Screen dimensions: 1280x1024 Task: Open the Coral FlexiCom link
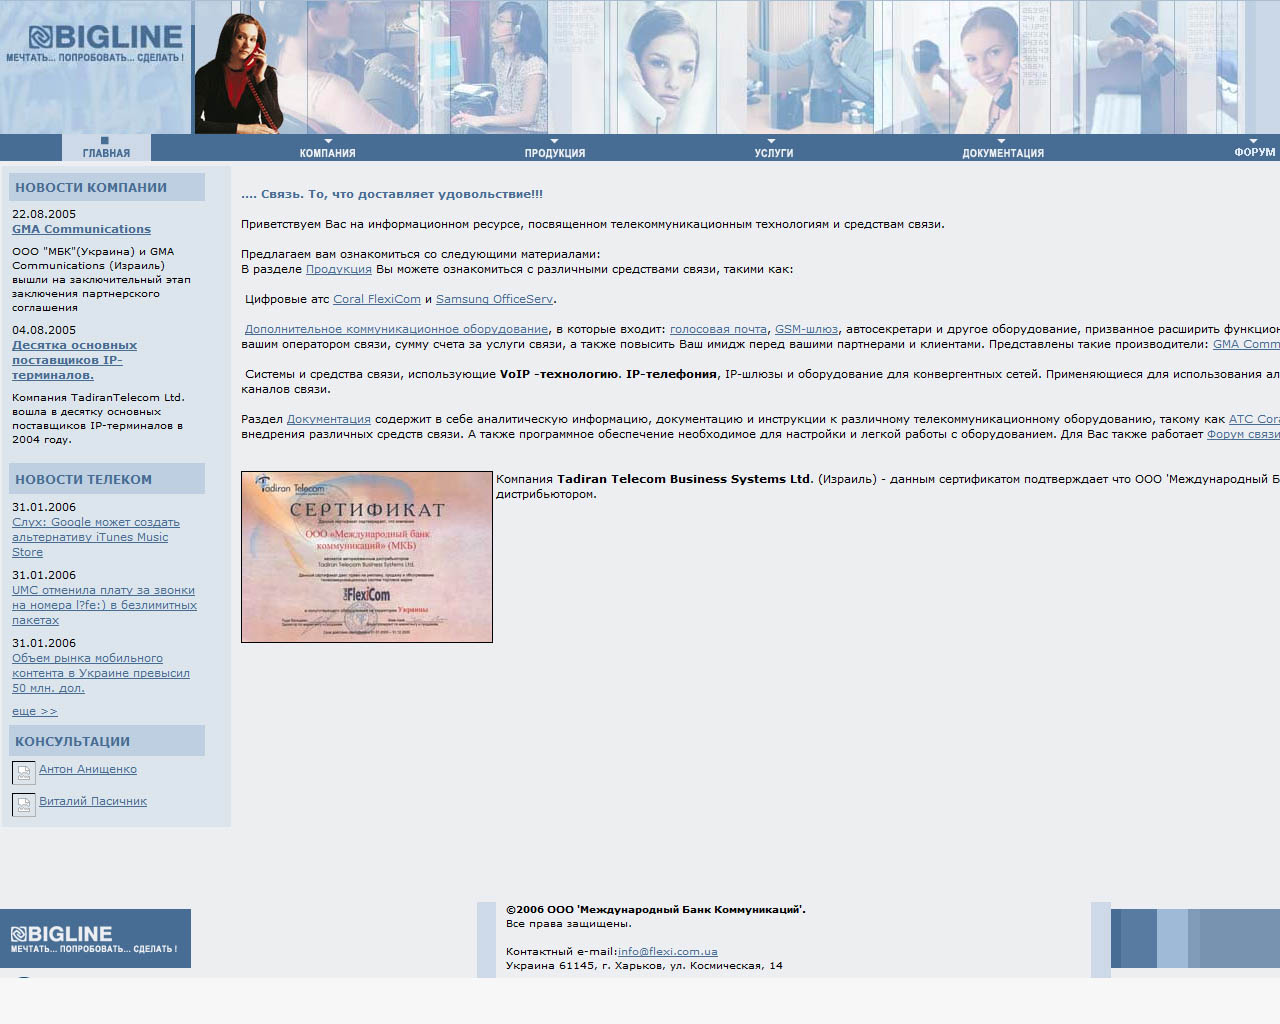[x=377, y=299]
